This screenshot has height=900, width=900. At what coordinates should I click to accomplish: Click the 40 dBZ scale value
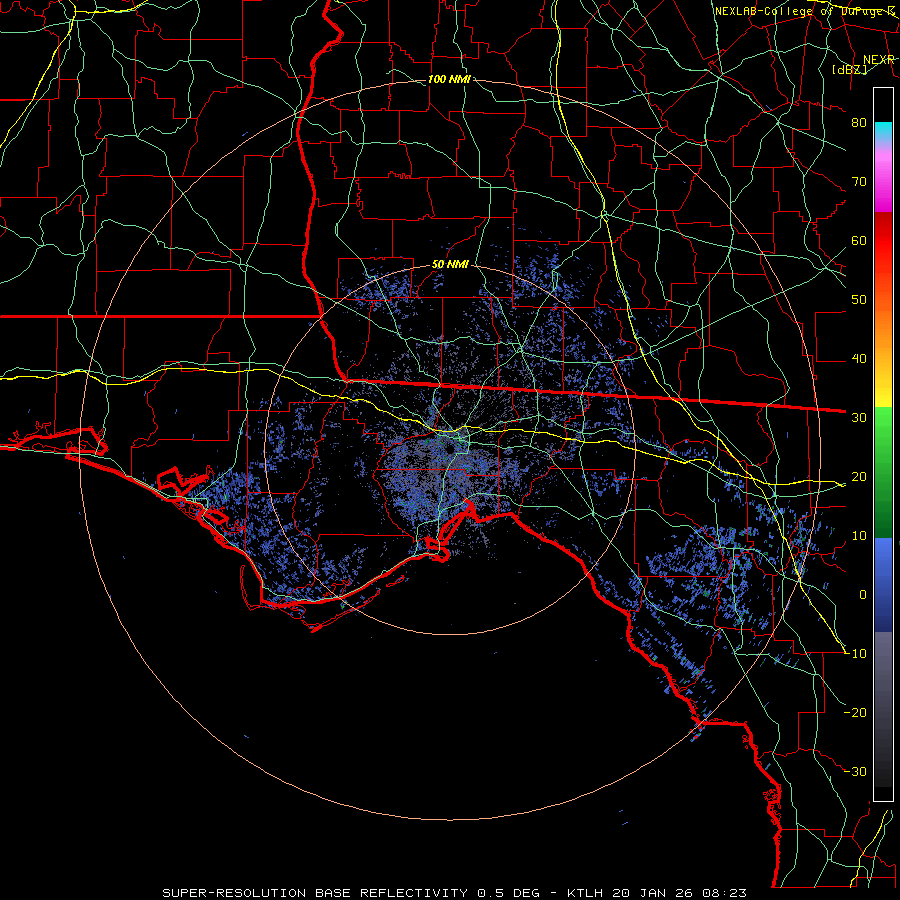coord(859,359)
